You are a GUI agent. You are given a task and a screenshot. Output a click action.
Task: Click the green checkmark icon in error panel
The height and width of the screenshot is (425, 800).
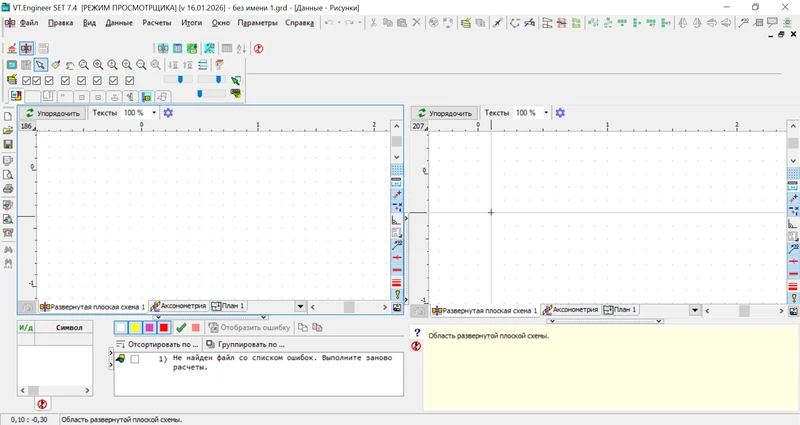click(x=181, y=327)
